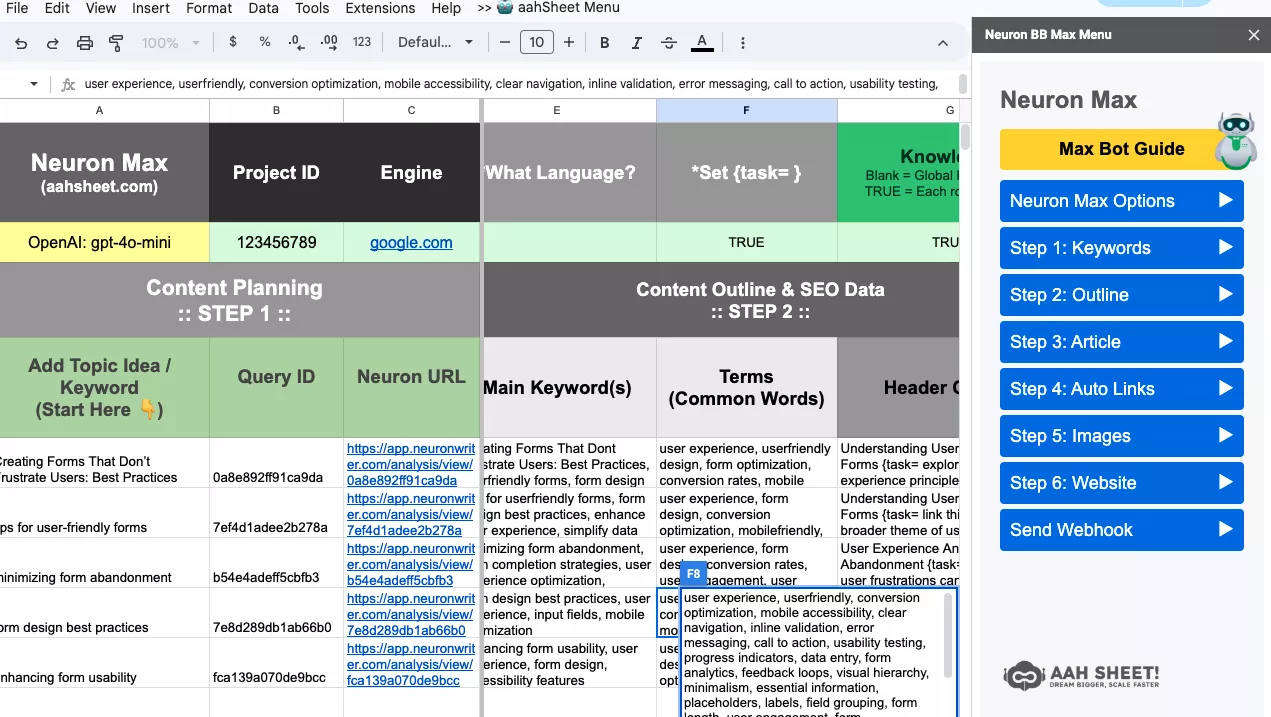Print the spreadsheet using printer icon
This screenshot has width=1271, height=717.
click(85, 43)
